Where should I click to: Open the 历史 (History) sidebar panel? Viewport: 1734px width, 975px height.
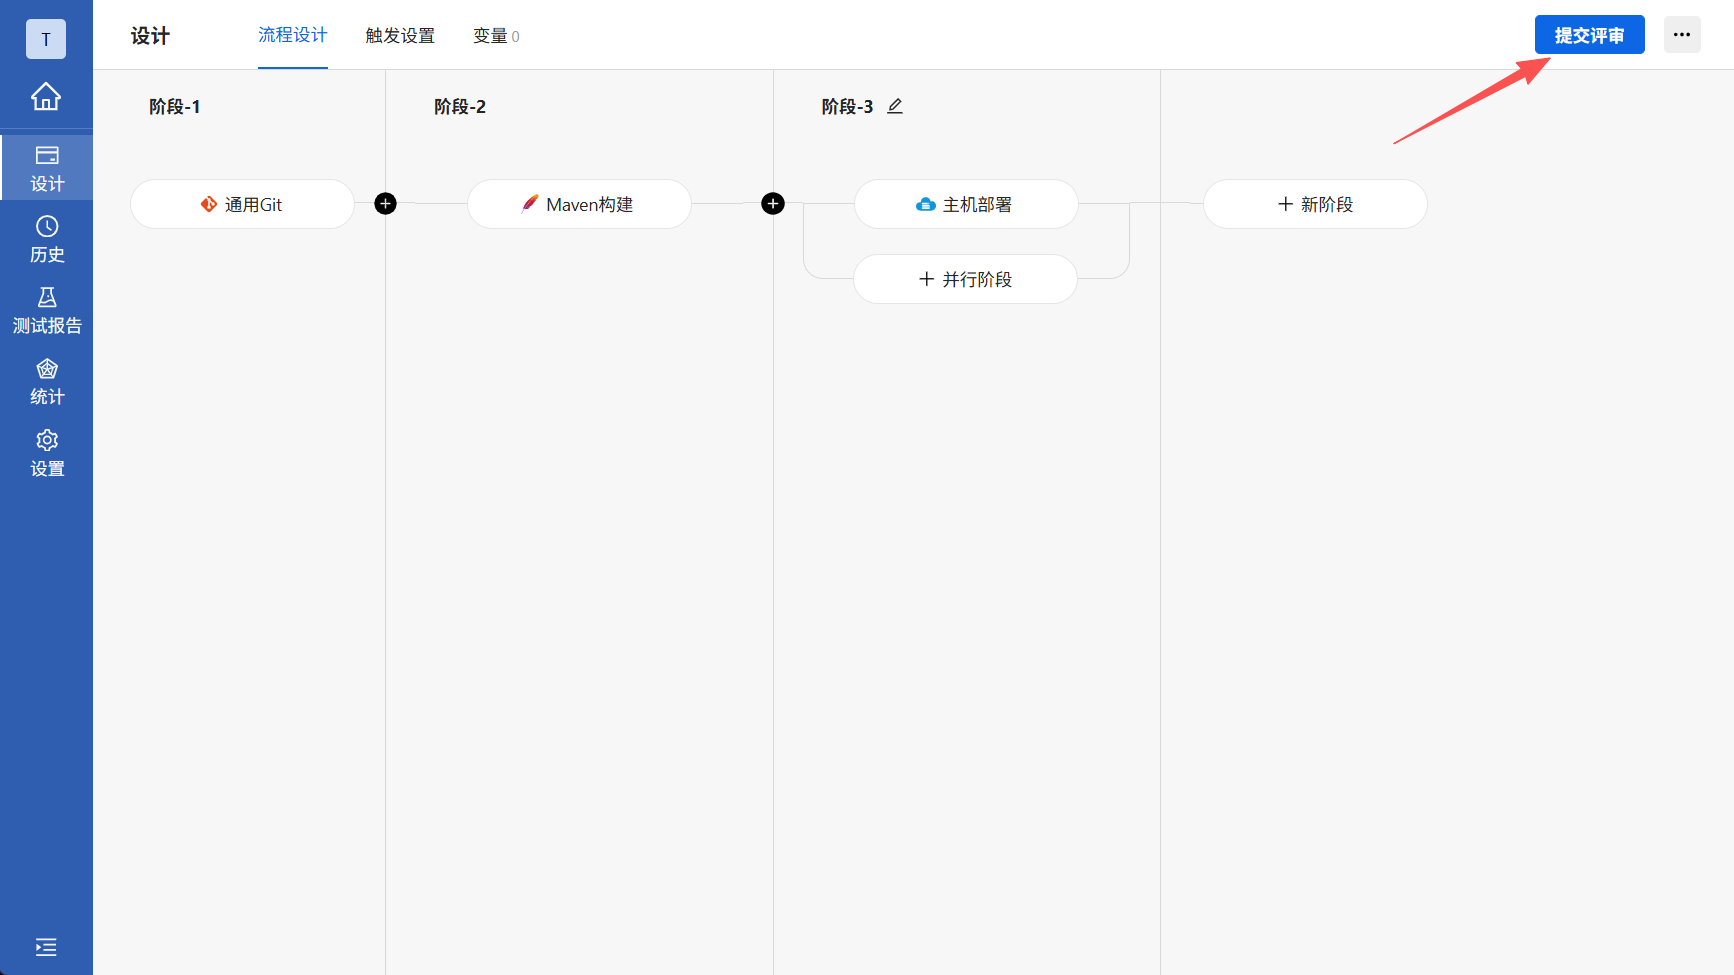(x=46, y=239)
